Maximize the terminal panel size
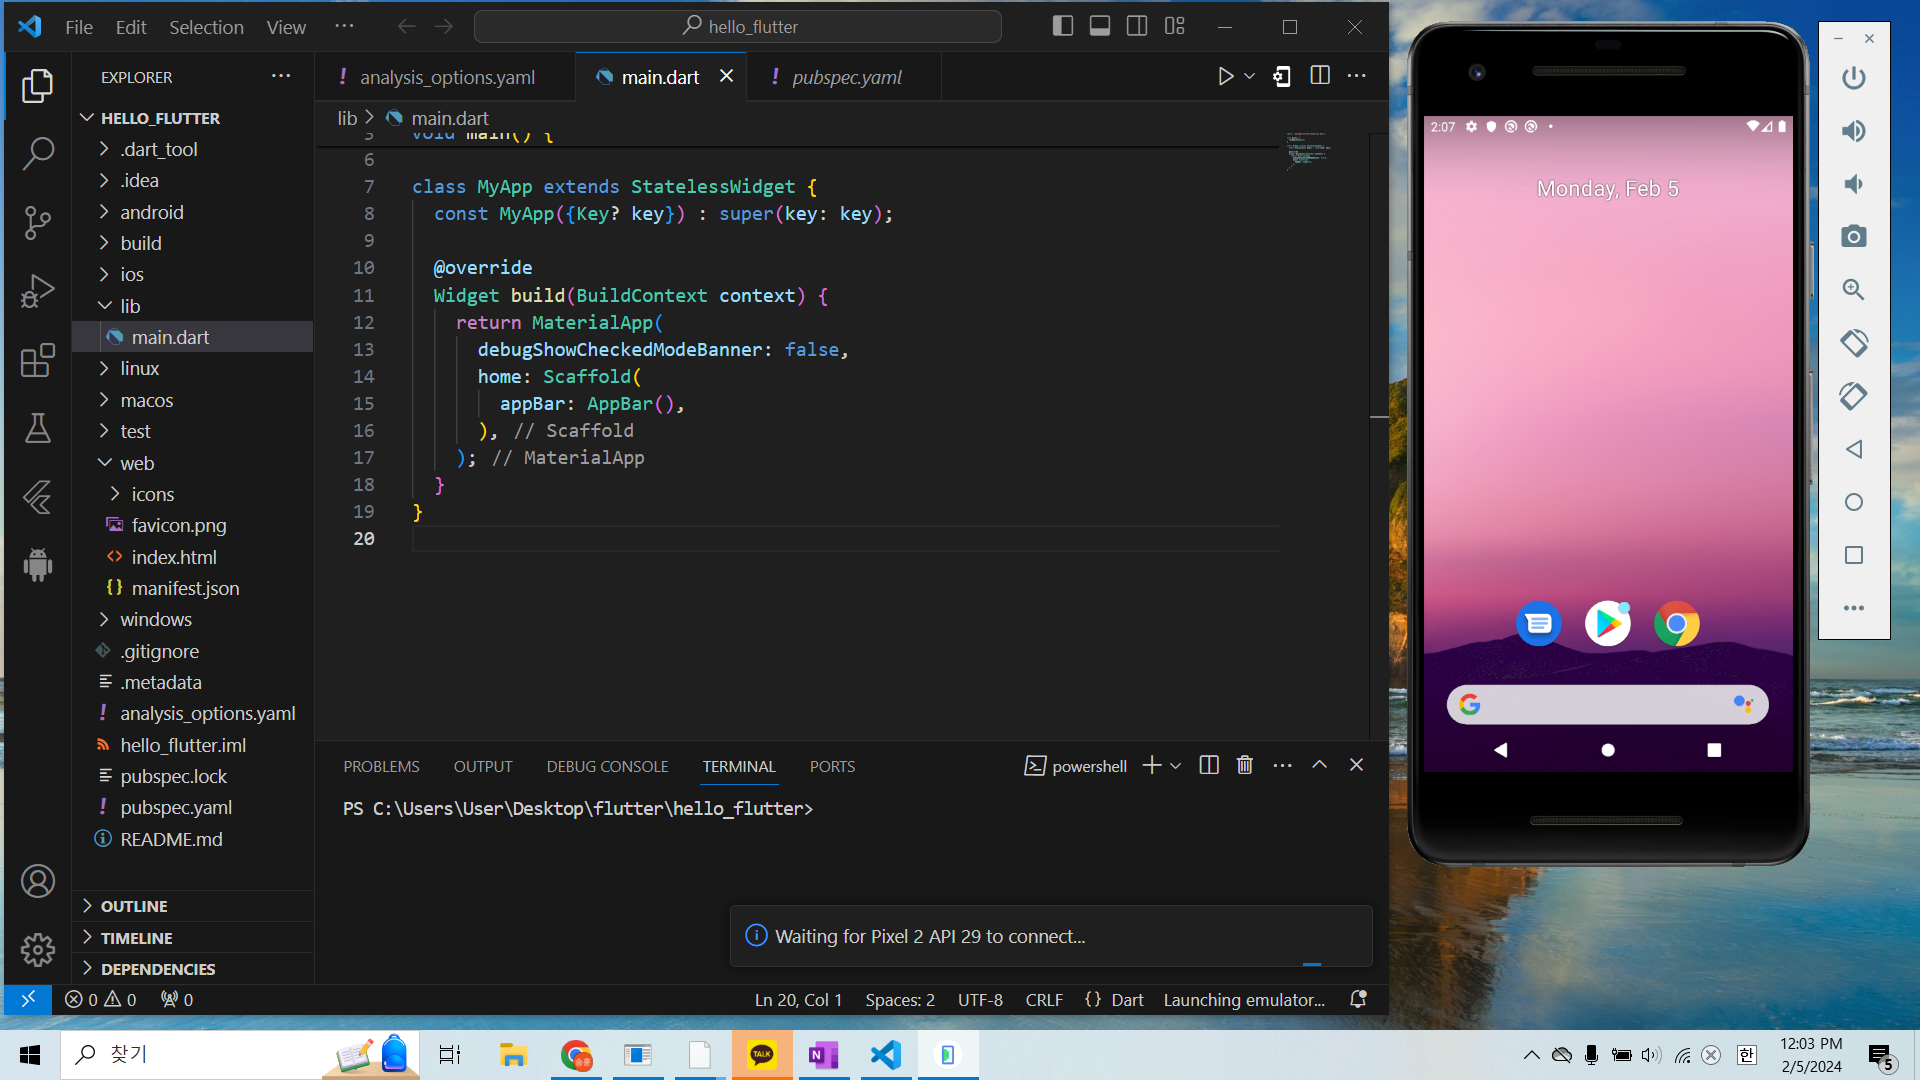Screen dimensions: 1920x1080 coord(1320,765)
